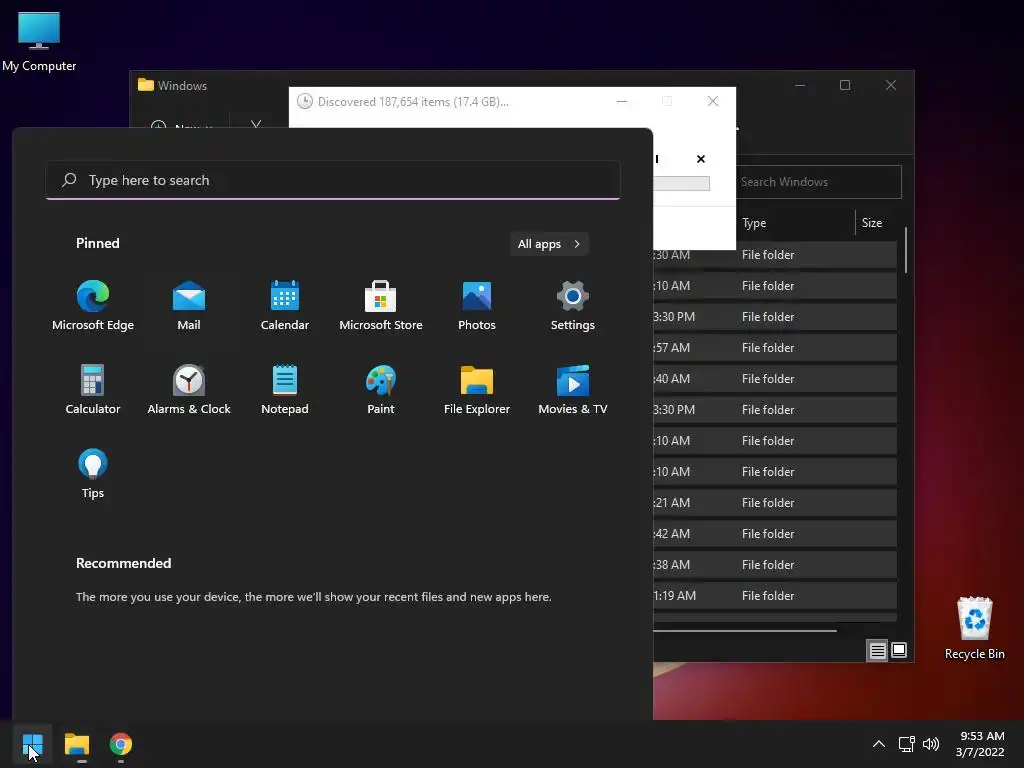Screen dimensions: 1024x768
Task: Click the Search Windows field in Explorer
Action: click(x=819, y=182)
